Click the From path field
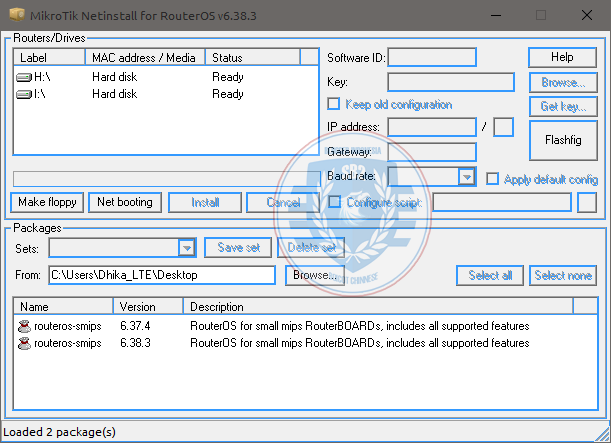611x443 pixels. click(162, 275)
